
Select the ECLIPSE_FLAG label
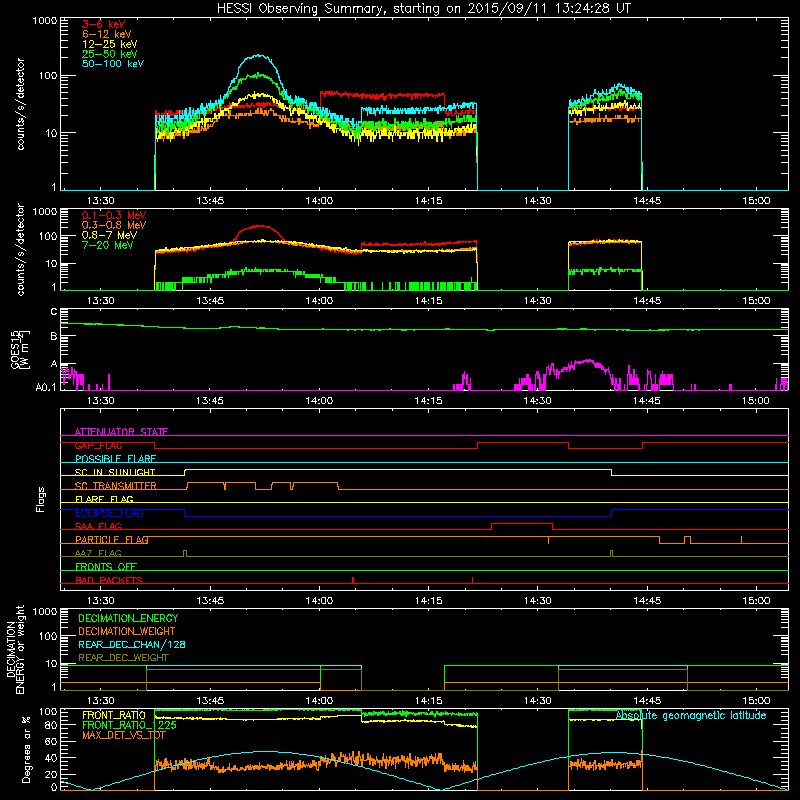pyautogui.click(x=109, y=513)
